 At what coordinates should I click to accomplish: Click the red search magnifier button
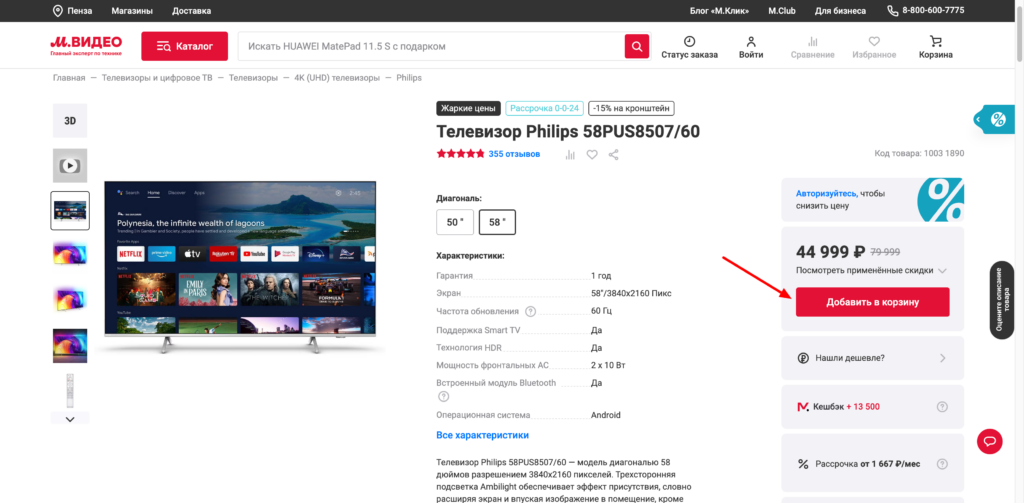(637, 46)
